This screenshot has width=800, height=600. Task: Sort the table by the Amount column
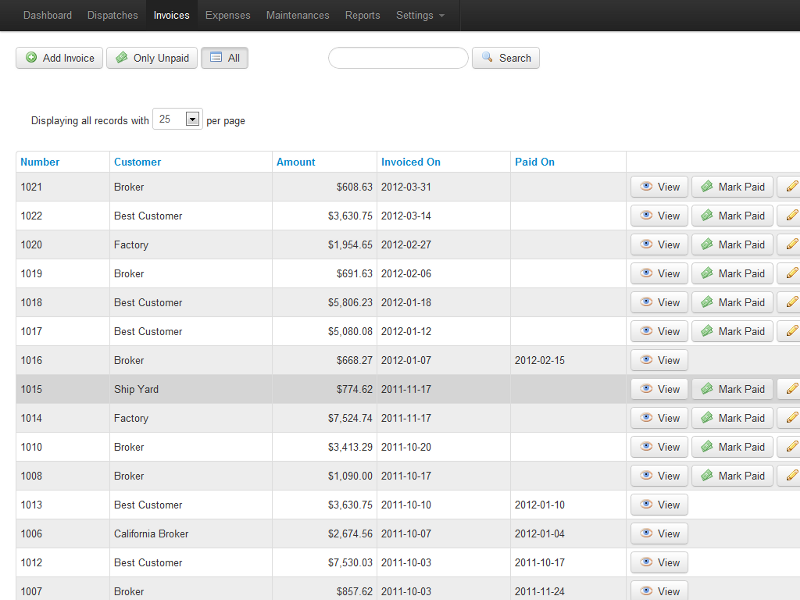tap(296, 161)
